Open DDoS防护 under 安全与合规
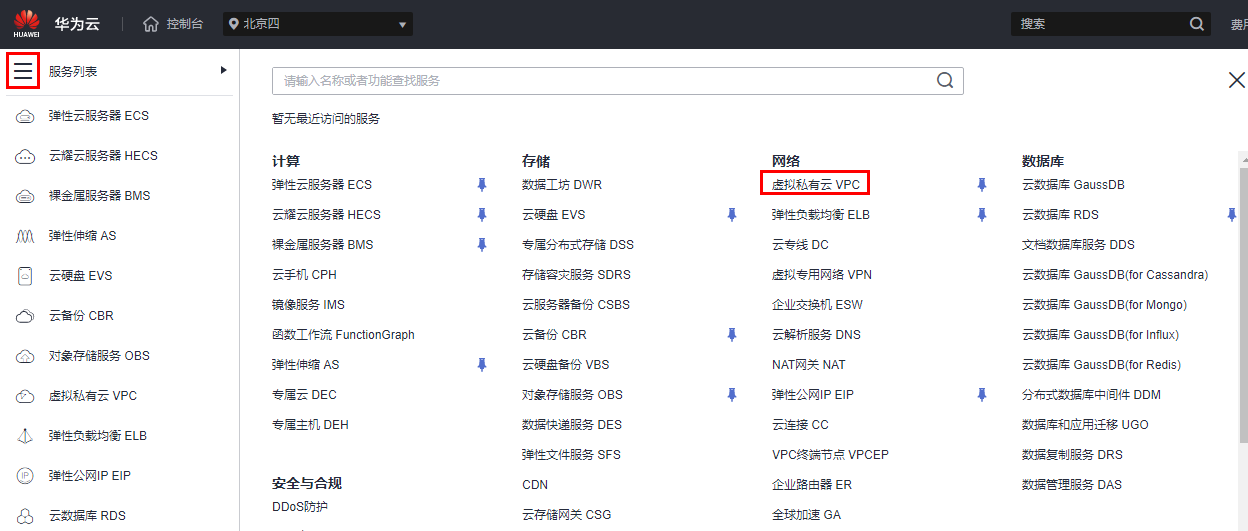 (300, 507)
